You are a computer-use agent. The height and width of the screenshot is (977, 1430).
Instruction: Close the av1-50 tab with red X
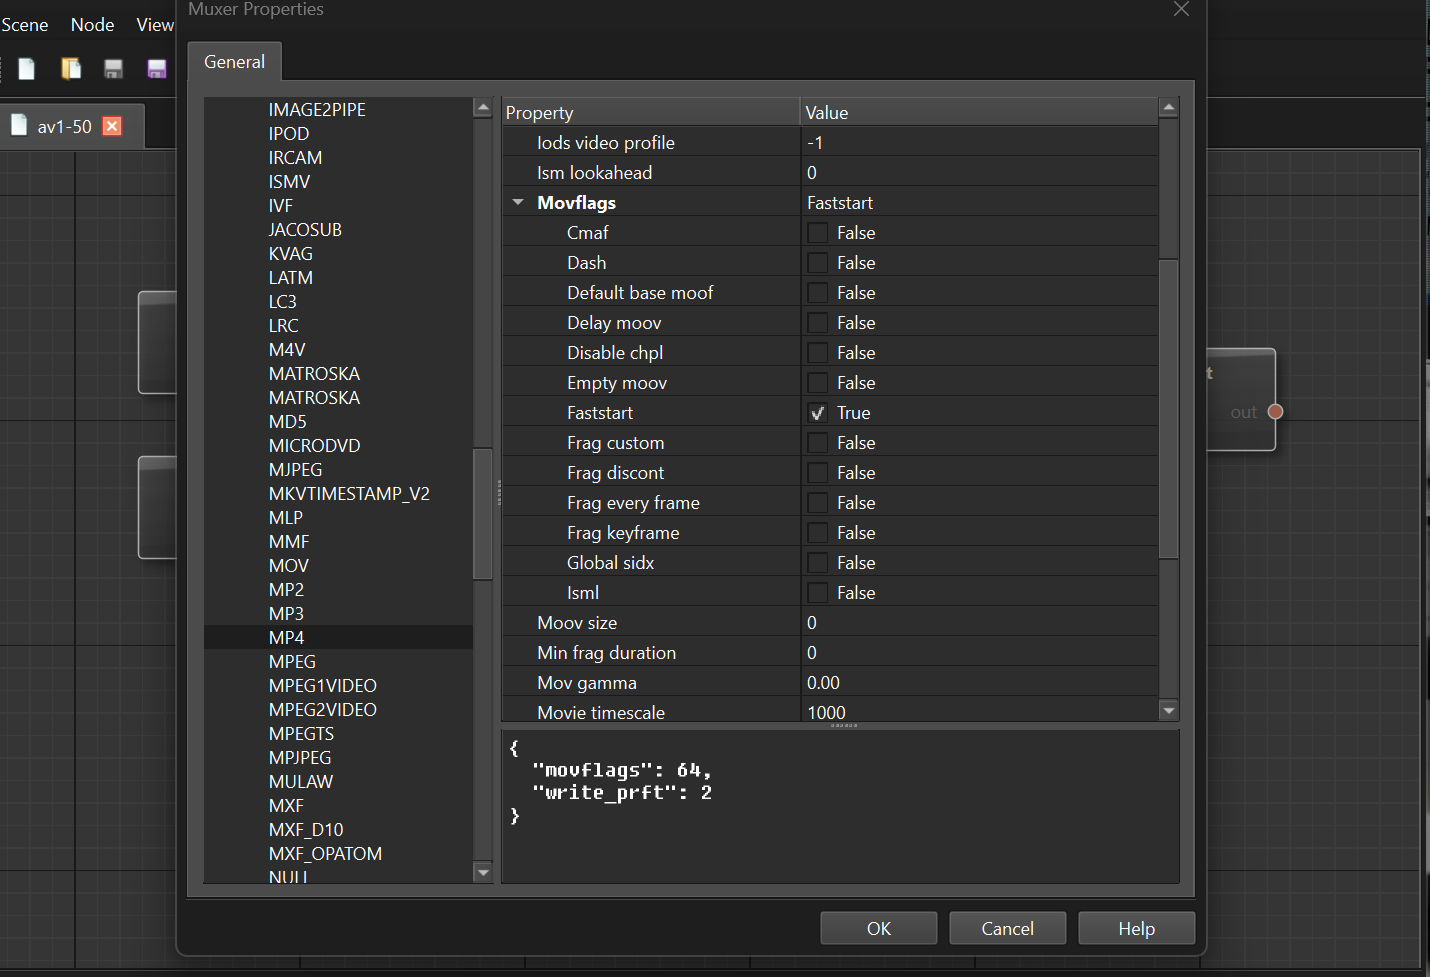112,126
